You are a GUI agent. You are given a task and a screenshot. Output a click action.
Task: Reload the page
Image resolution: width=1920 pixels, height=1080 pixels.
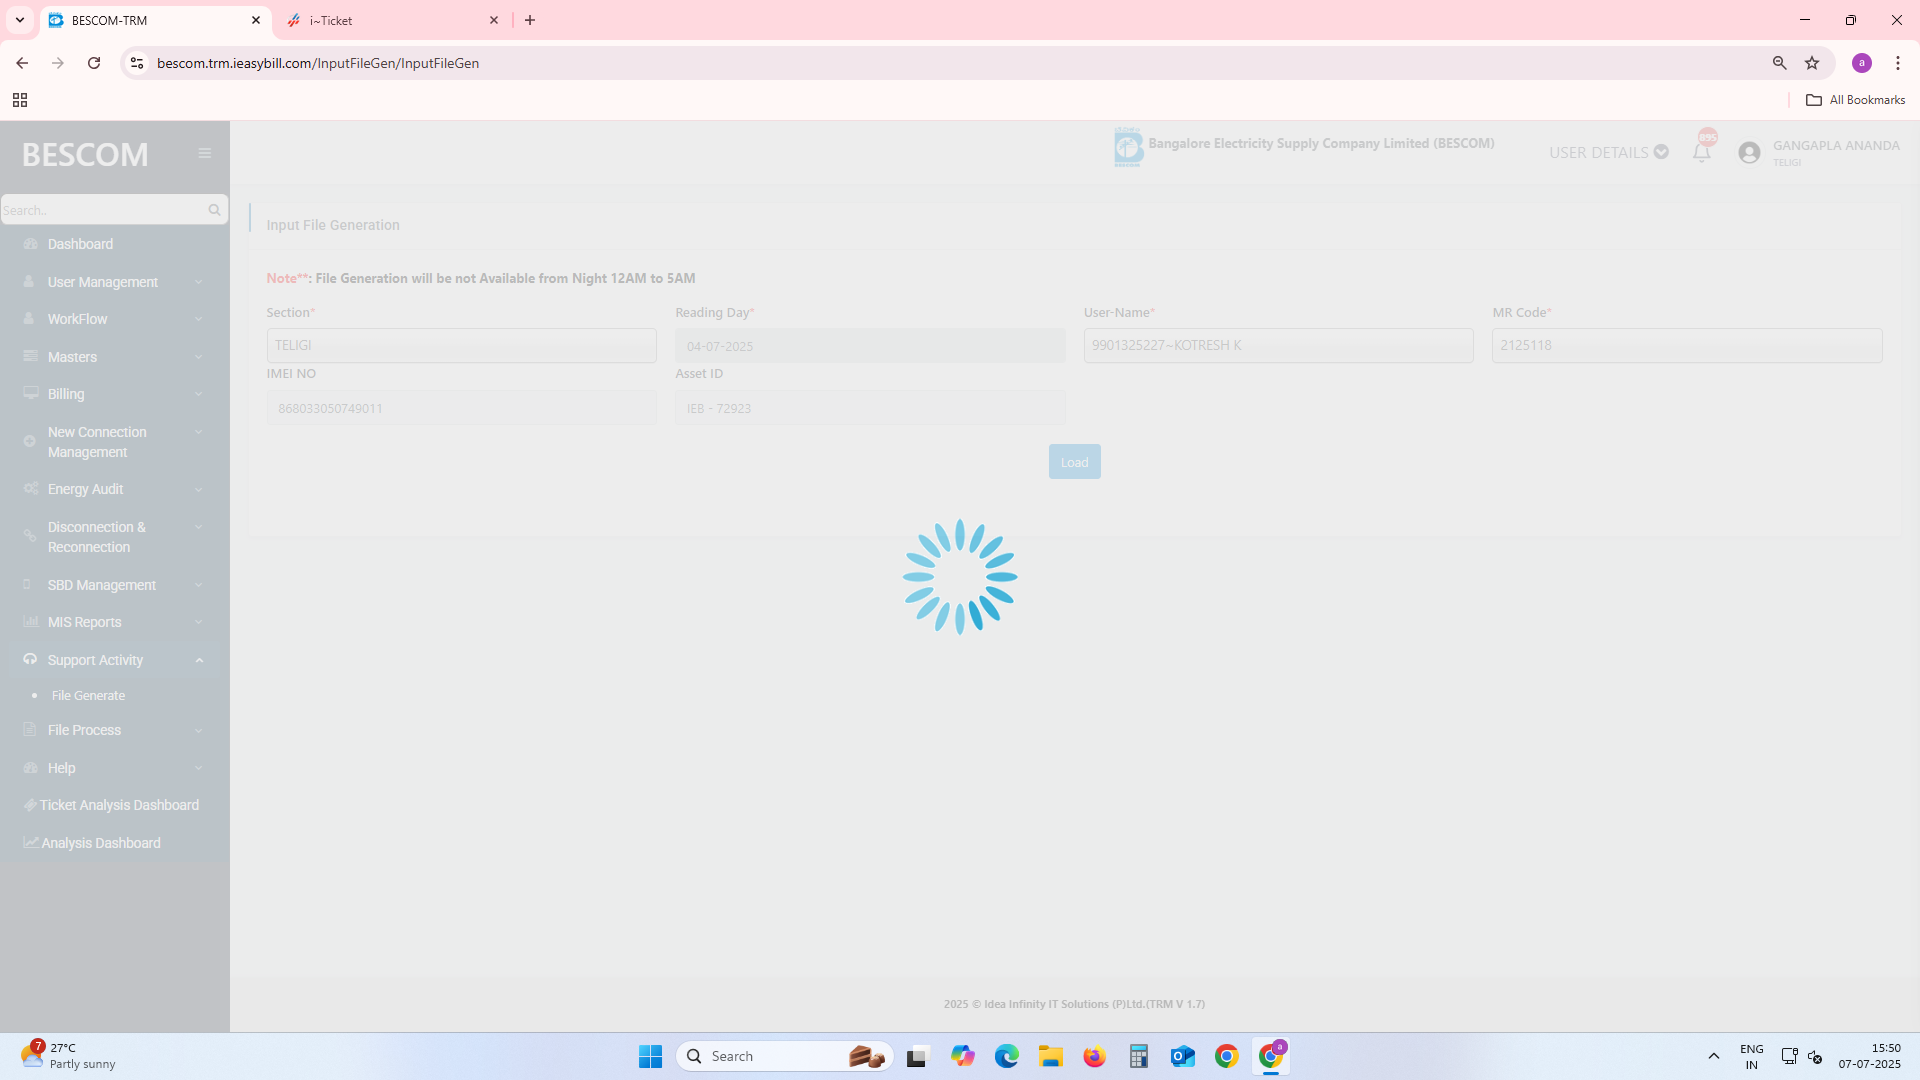tap(94, 63)
